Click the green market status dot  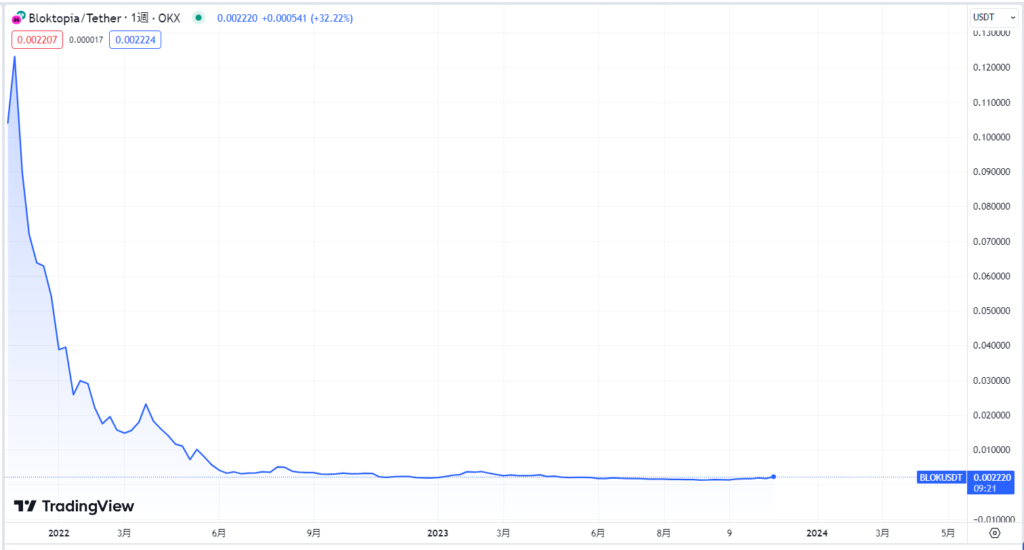click(x=198, y=18)
